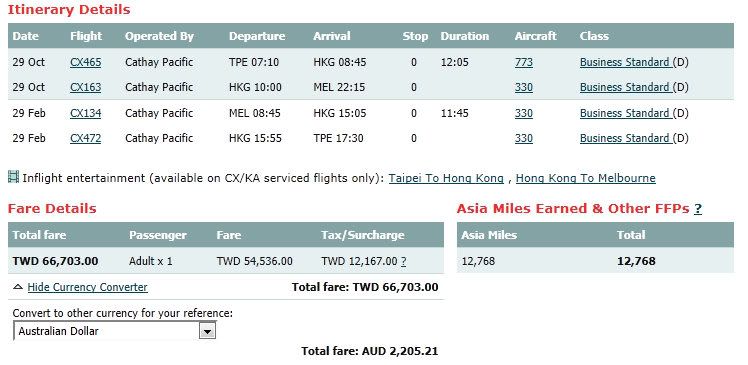Open Taipei To Hong Kong entertainment link
The image size is (748, 365).
pos(446,178)
